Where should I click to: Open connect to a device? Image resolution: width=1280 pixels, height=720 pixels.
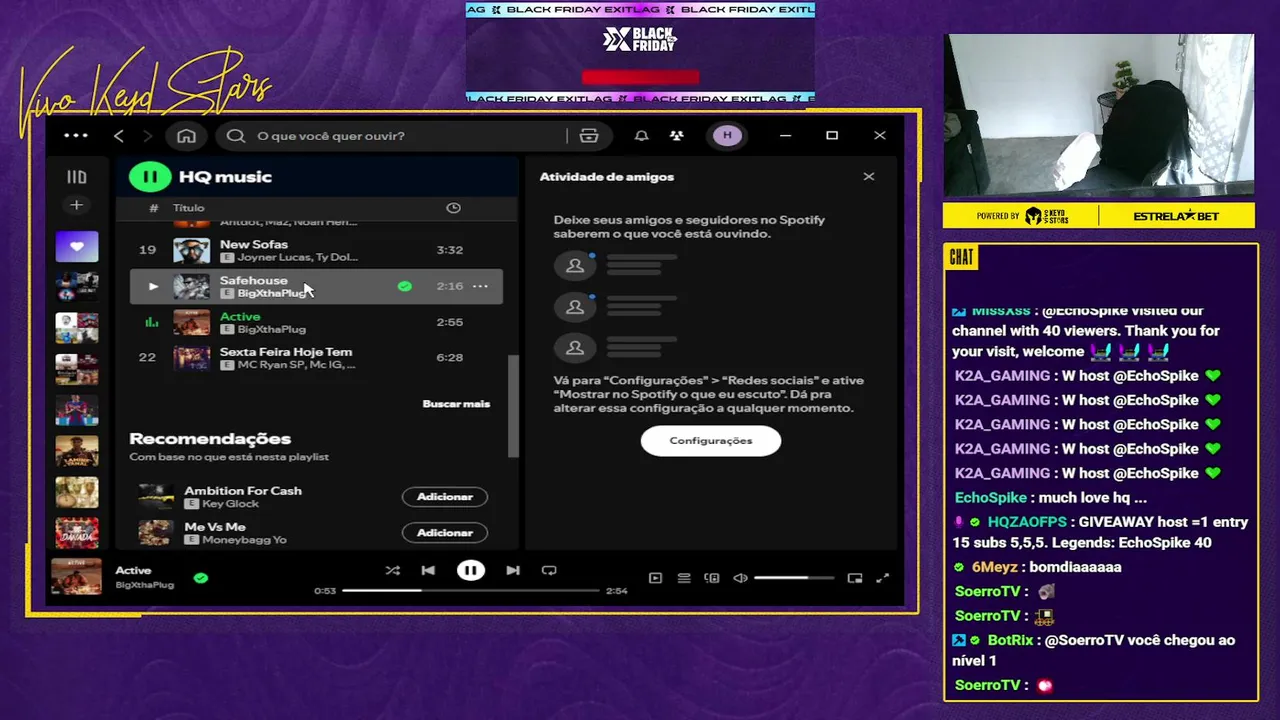click(712, 578)
